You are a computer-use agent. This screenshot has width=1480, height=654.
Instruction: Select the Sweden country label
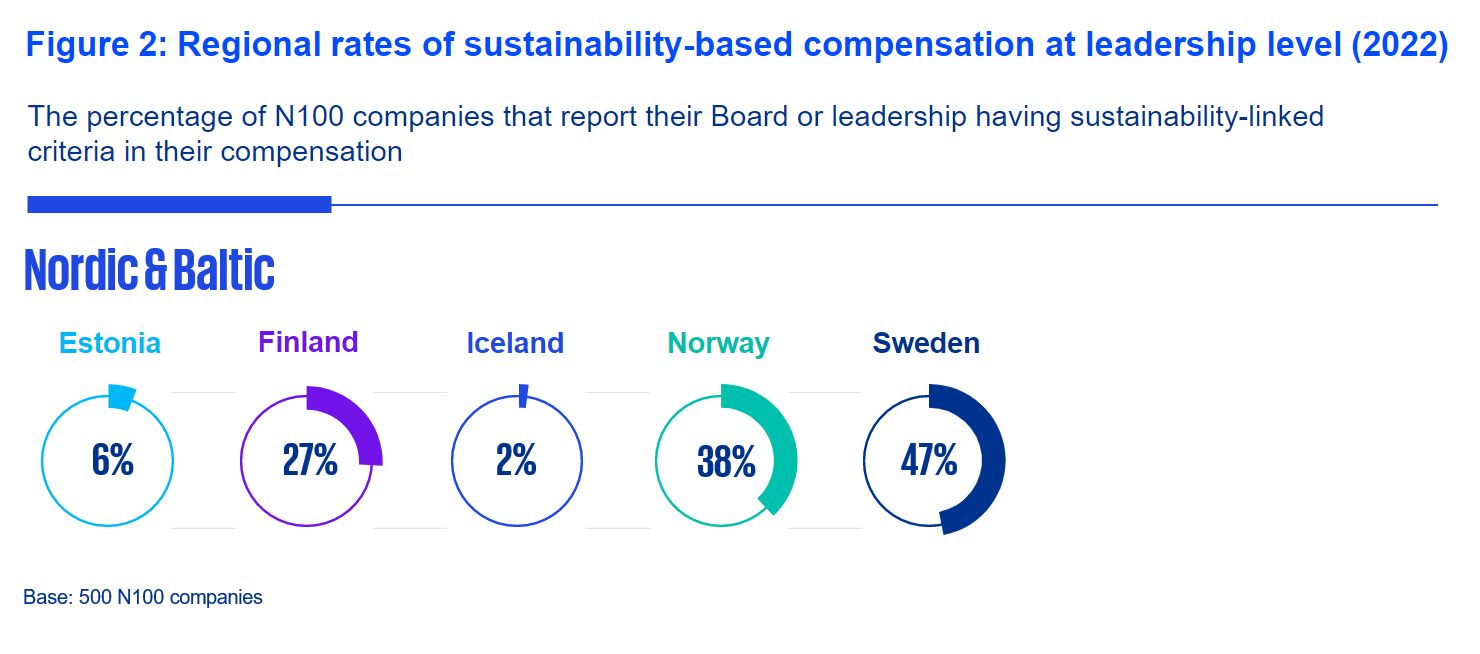point(926,343)
